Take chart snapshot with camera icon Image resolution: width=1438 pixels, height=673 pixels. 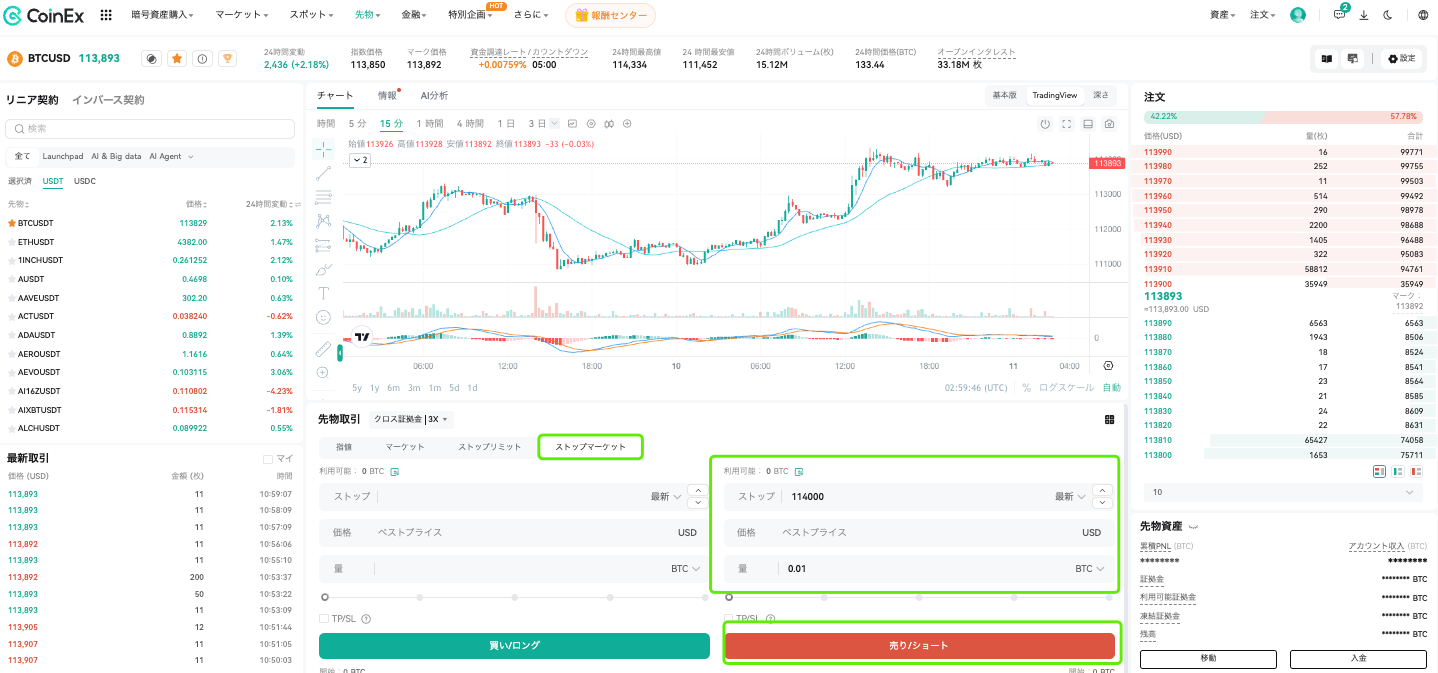(1109, 124)
